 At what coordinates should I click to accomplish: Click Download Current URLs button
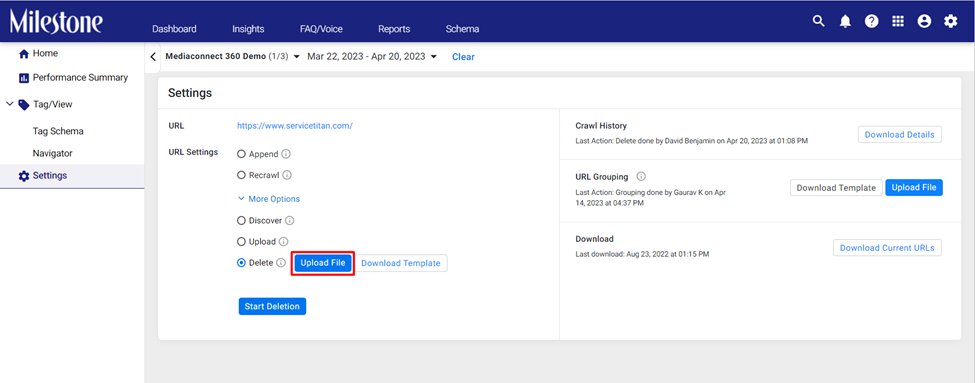click(887, 247)
